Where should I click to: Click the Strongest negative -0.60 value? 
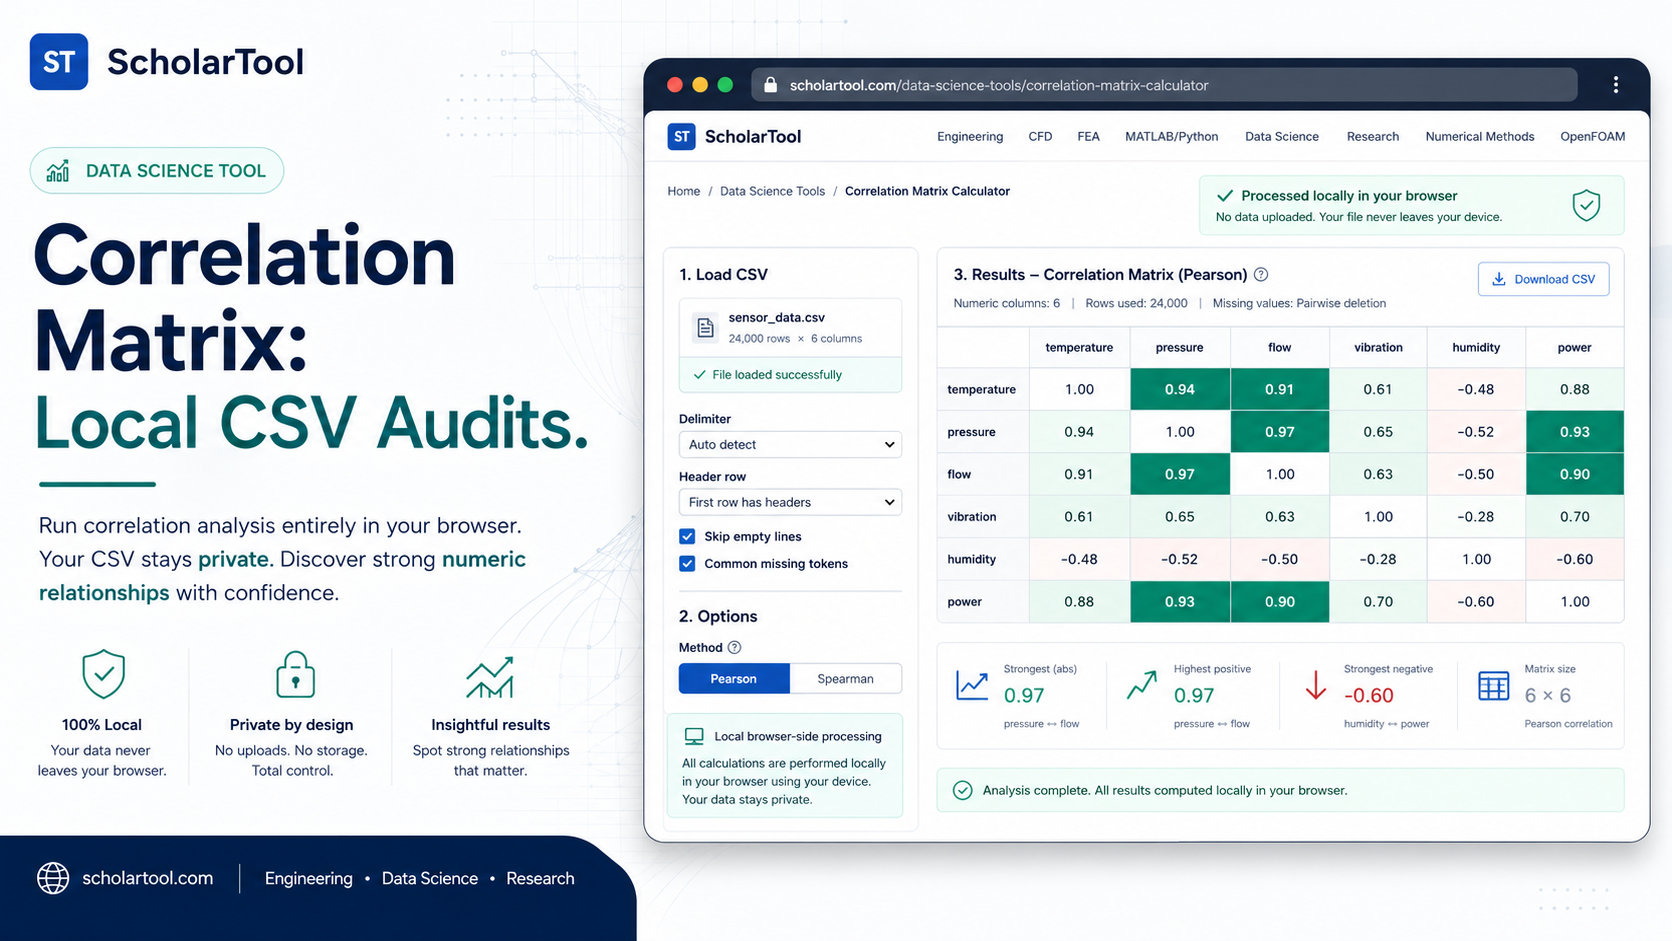pos(1369,695)
